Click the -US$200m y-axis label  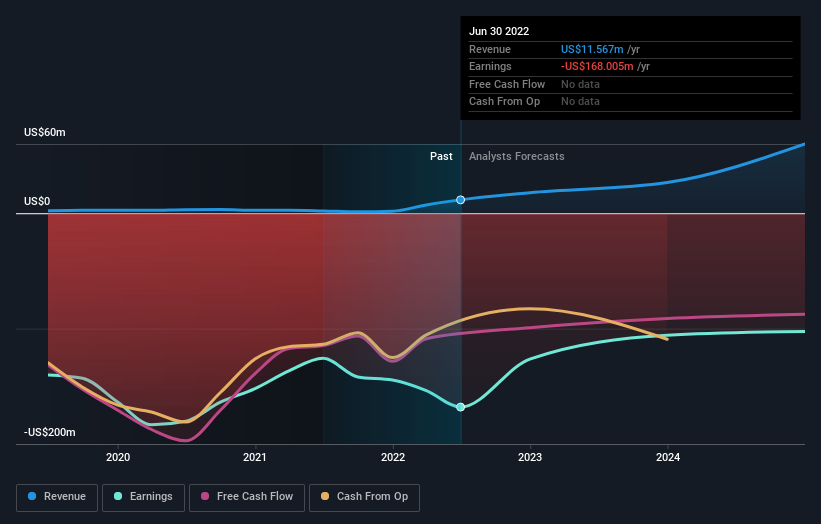49,432
